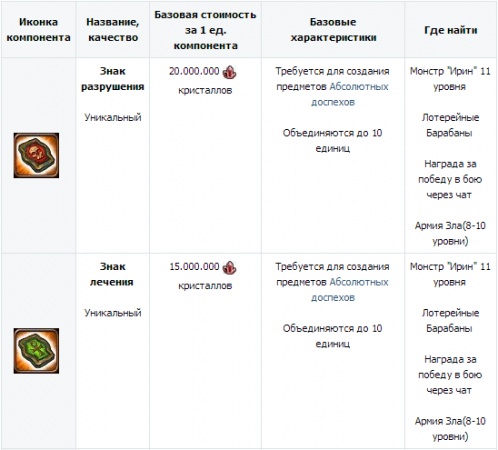Open Абсолютных доспехов link in second row
This screenshot has height=450, width=498.
[350, 290]
